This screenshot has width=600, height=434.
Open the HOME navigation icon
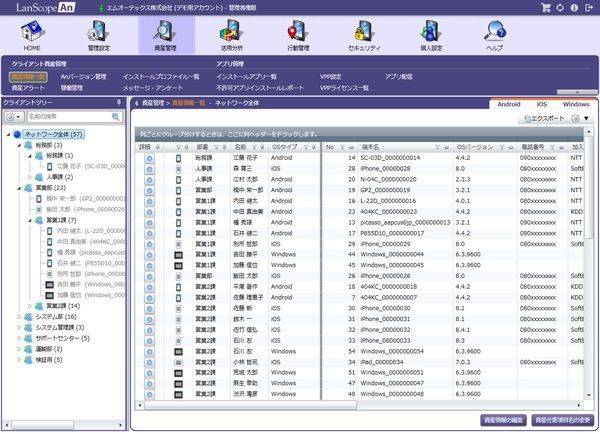32,35
